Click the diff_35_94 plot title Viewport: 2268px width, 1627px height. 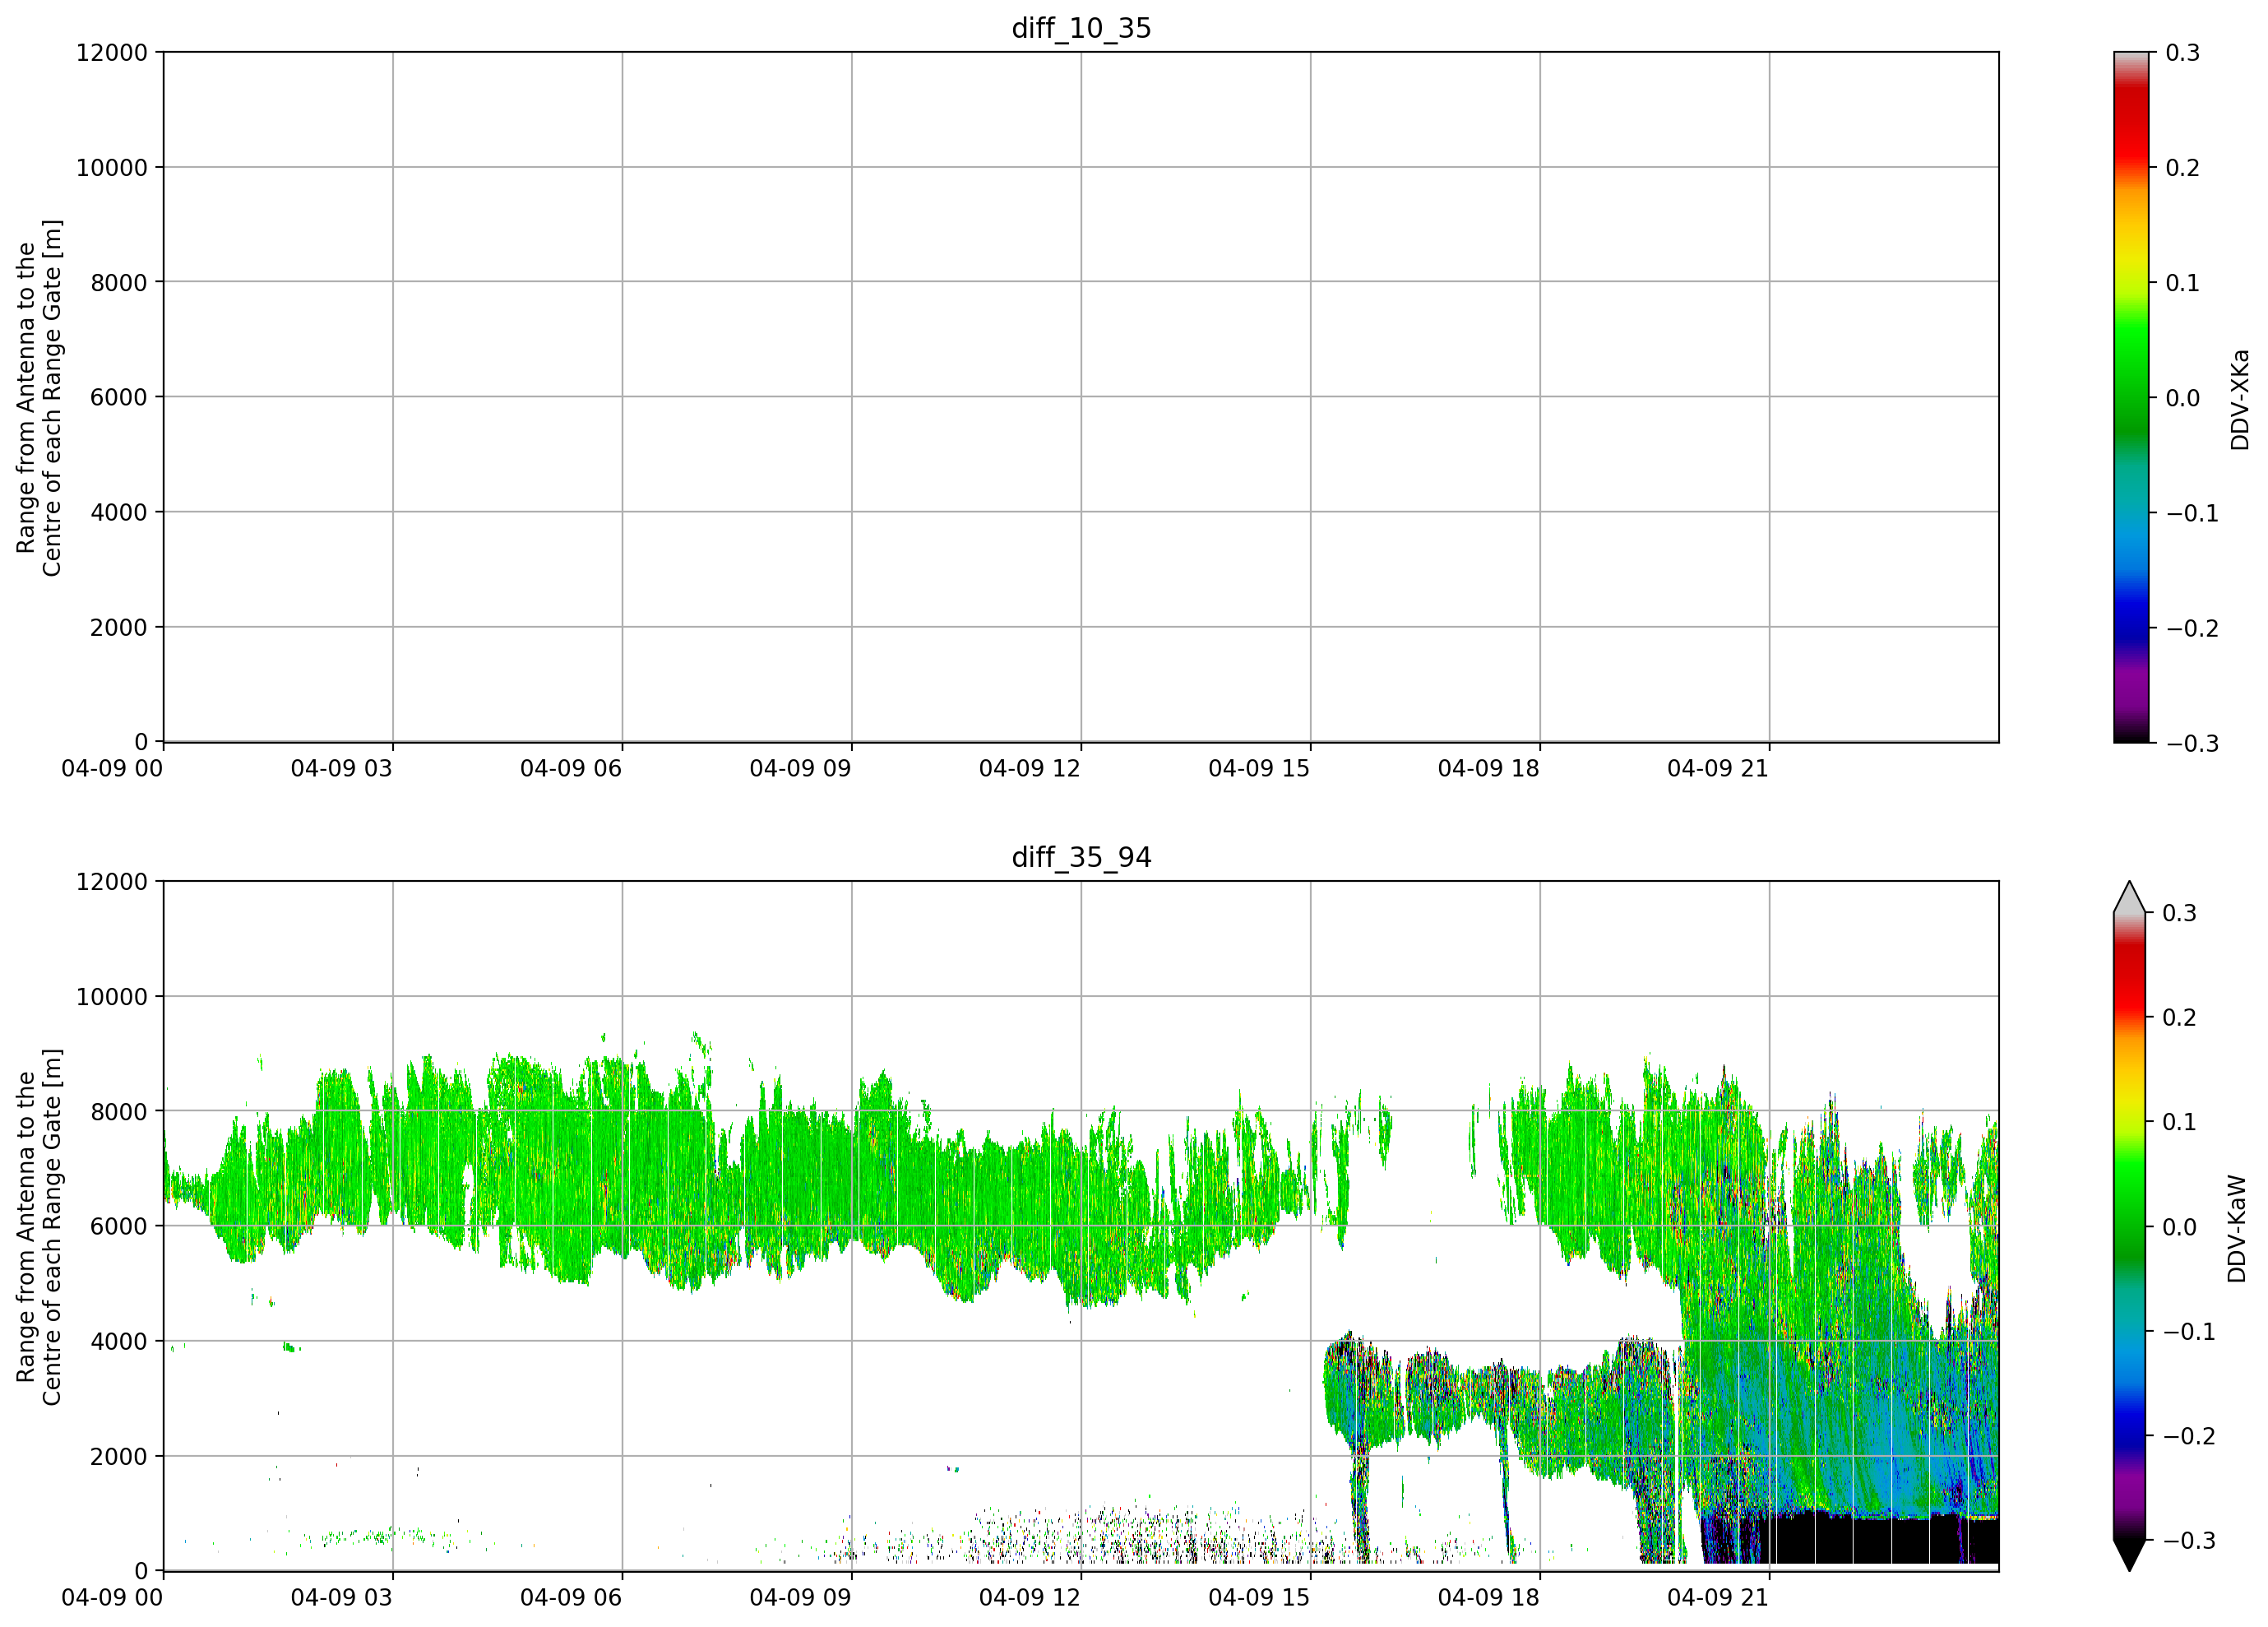tap(1081, 857)
